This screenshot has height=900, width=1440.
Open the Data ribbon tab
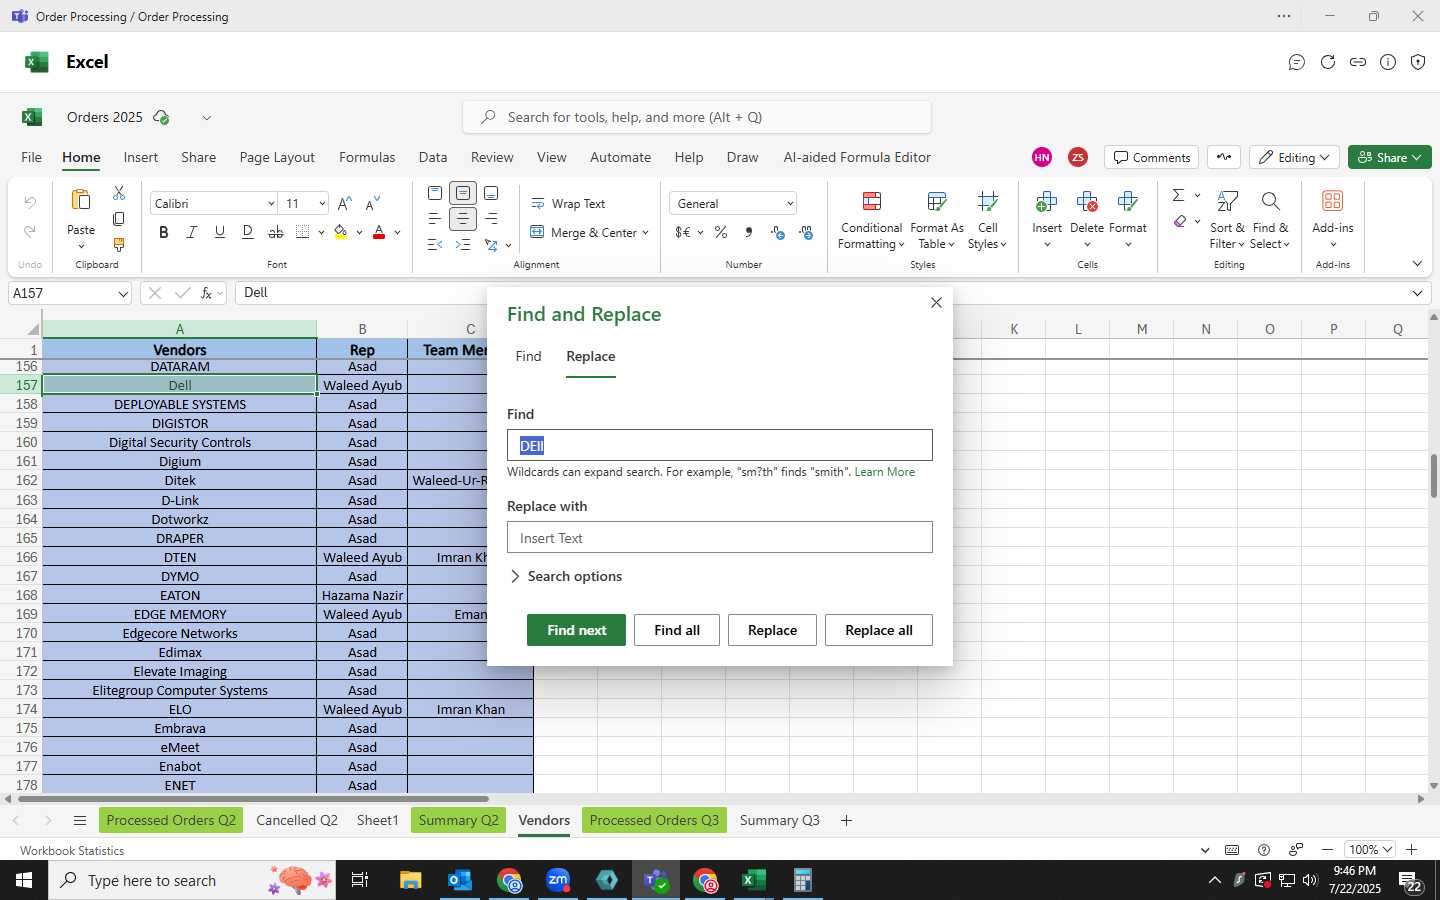tap(433, 157)
